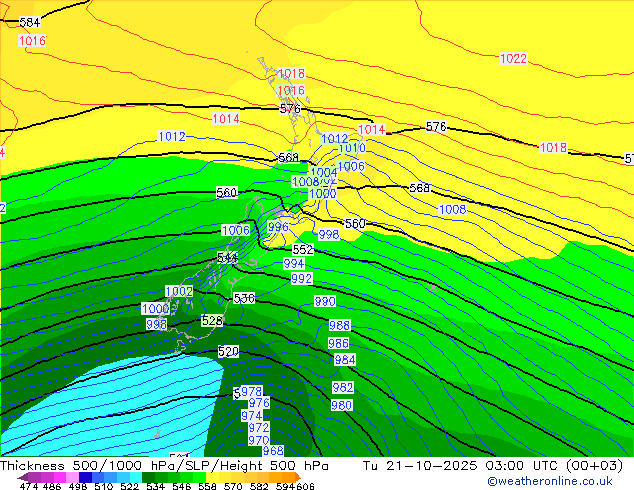Click the blue "992" isobar label
The width and height of the screenshot is (634, 490).
(302, 279)
